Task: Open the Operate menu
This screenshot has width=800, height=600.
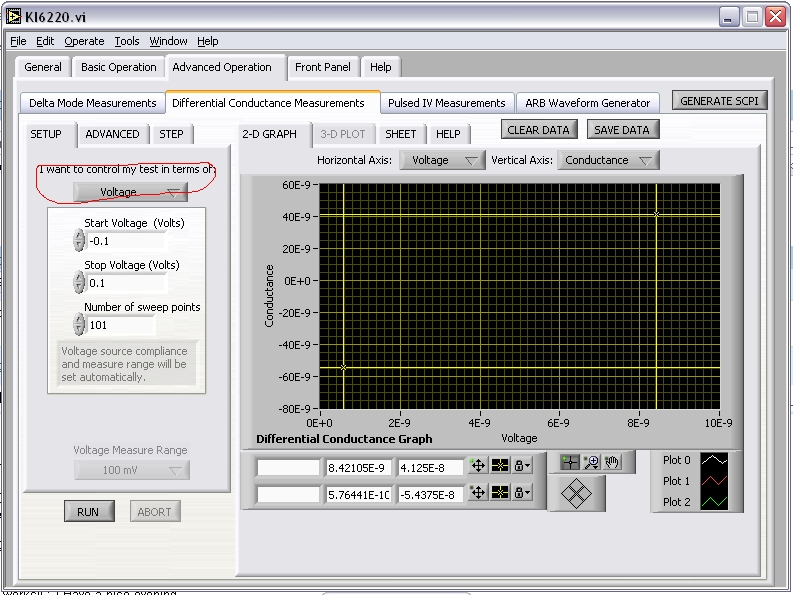Action: pos(84,41)
